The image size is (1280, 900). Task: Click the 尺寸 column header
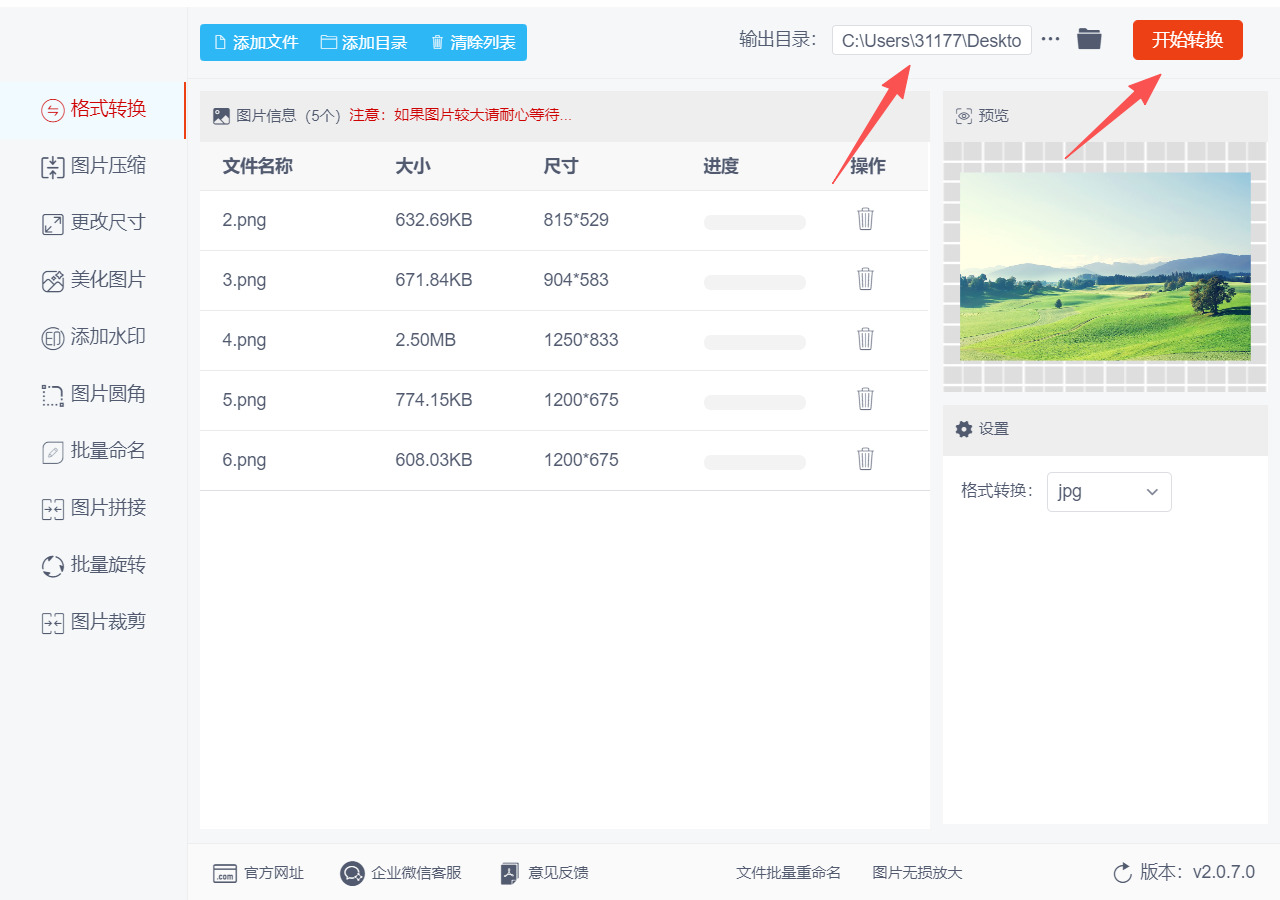pyautogui.click(x=561, y=166)
